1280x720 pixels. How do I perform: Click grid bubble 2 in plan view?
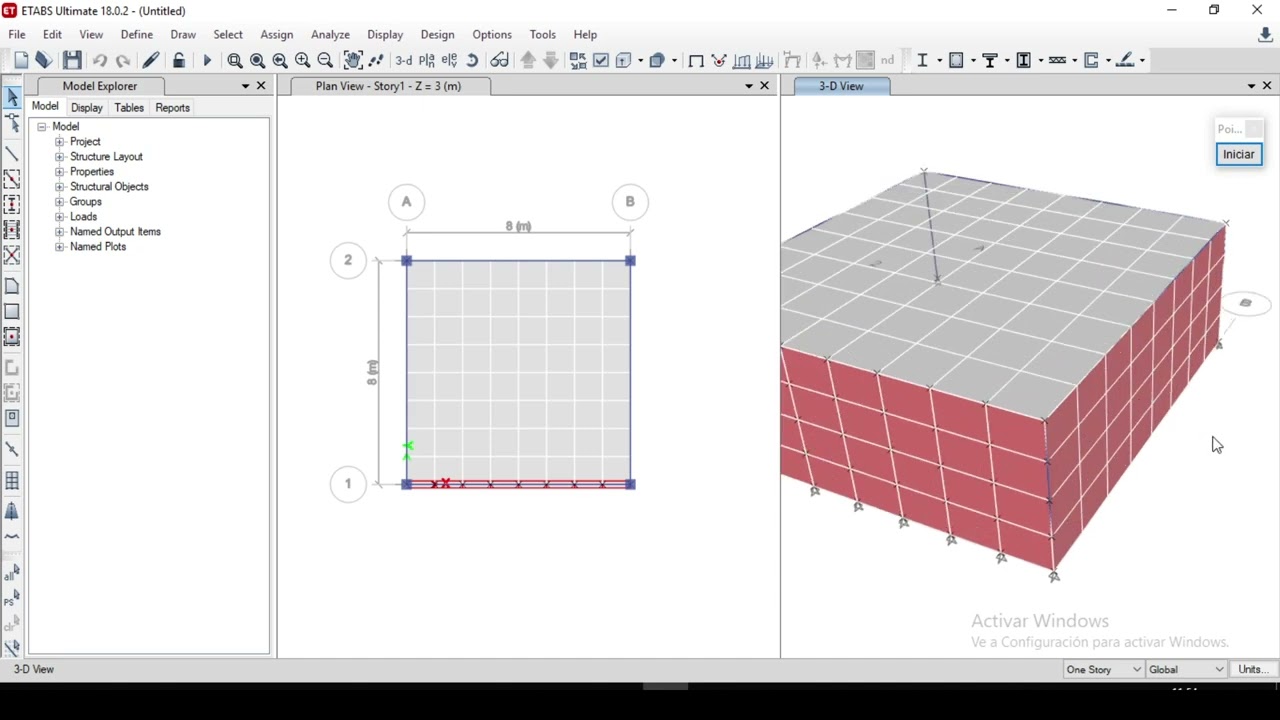[348, 260]
